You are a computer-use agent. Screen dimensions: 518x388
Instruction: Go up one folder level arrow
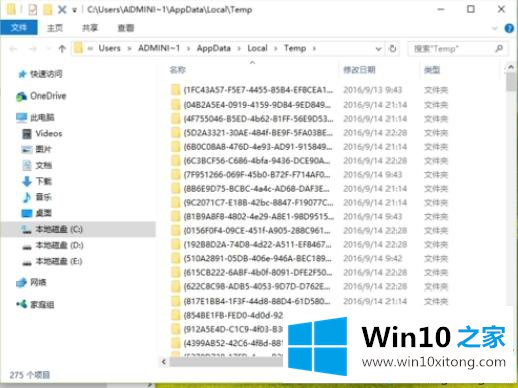coord(62,49)
